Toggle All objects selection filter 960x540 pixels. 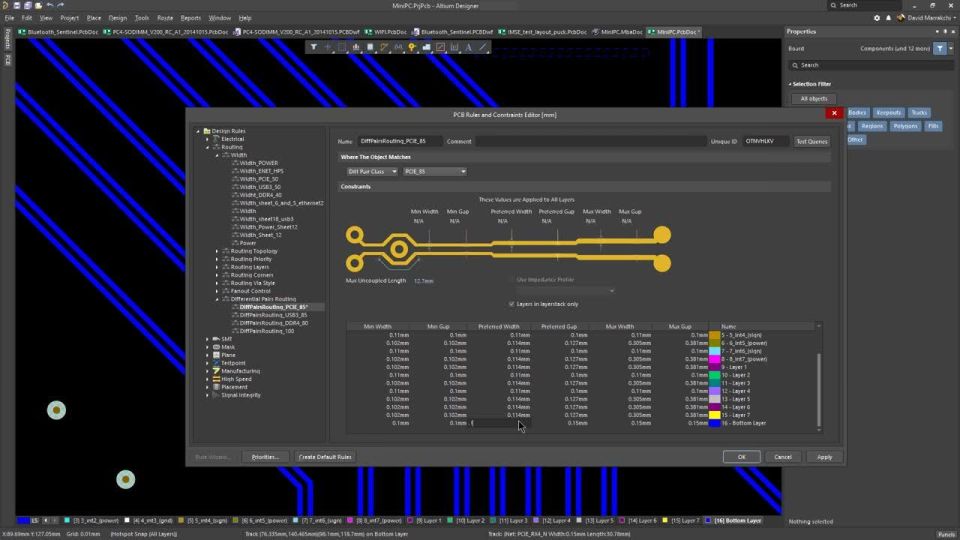tap(814, 99)
